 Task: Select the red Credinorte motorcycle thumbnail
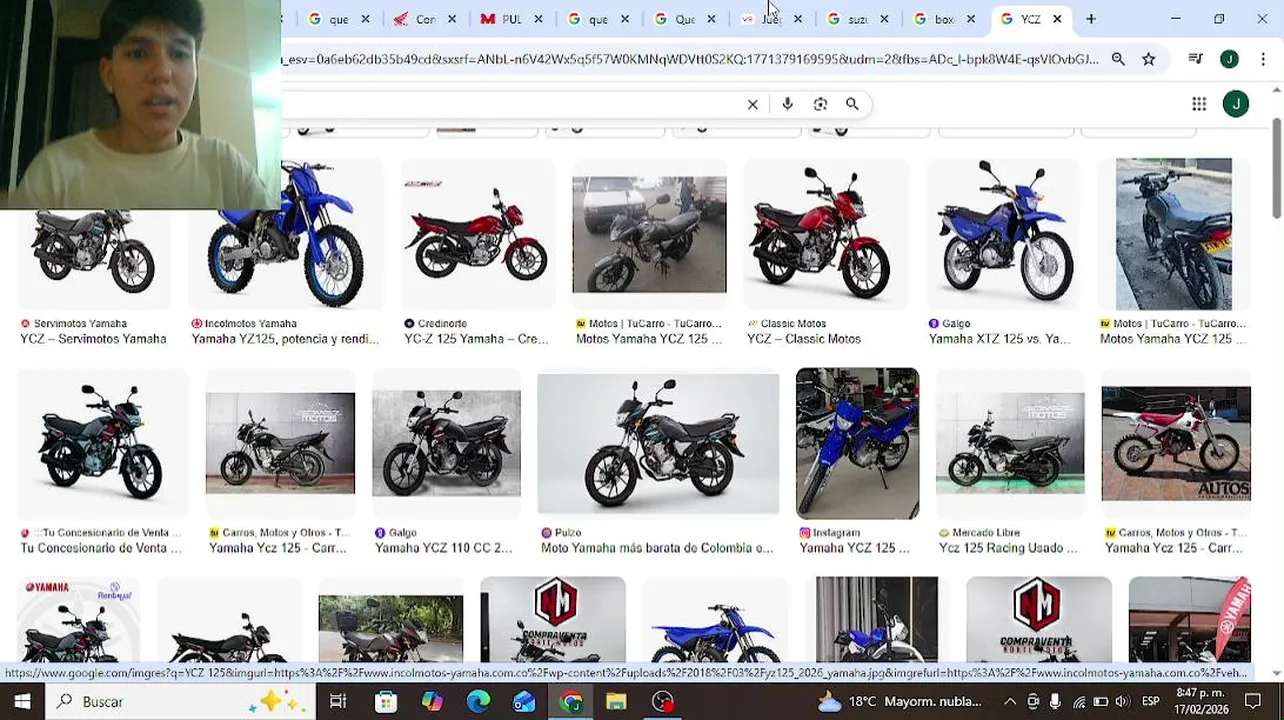tap(476, 235)
